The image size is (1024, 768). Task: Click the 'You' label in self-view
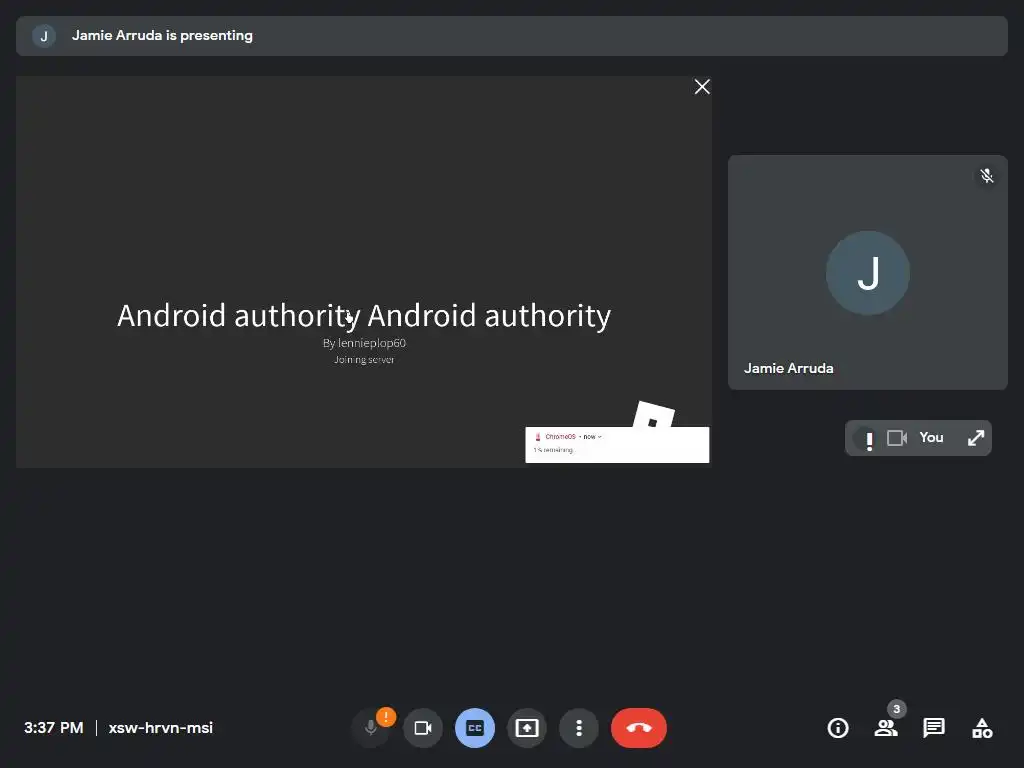(x=931, y=438)
